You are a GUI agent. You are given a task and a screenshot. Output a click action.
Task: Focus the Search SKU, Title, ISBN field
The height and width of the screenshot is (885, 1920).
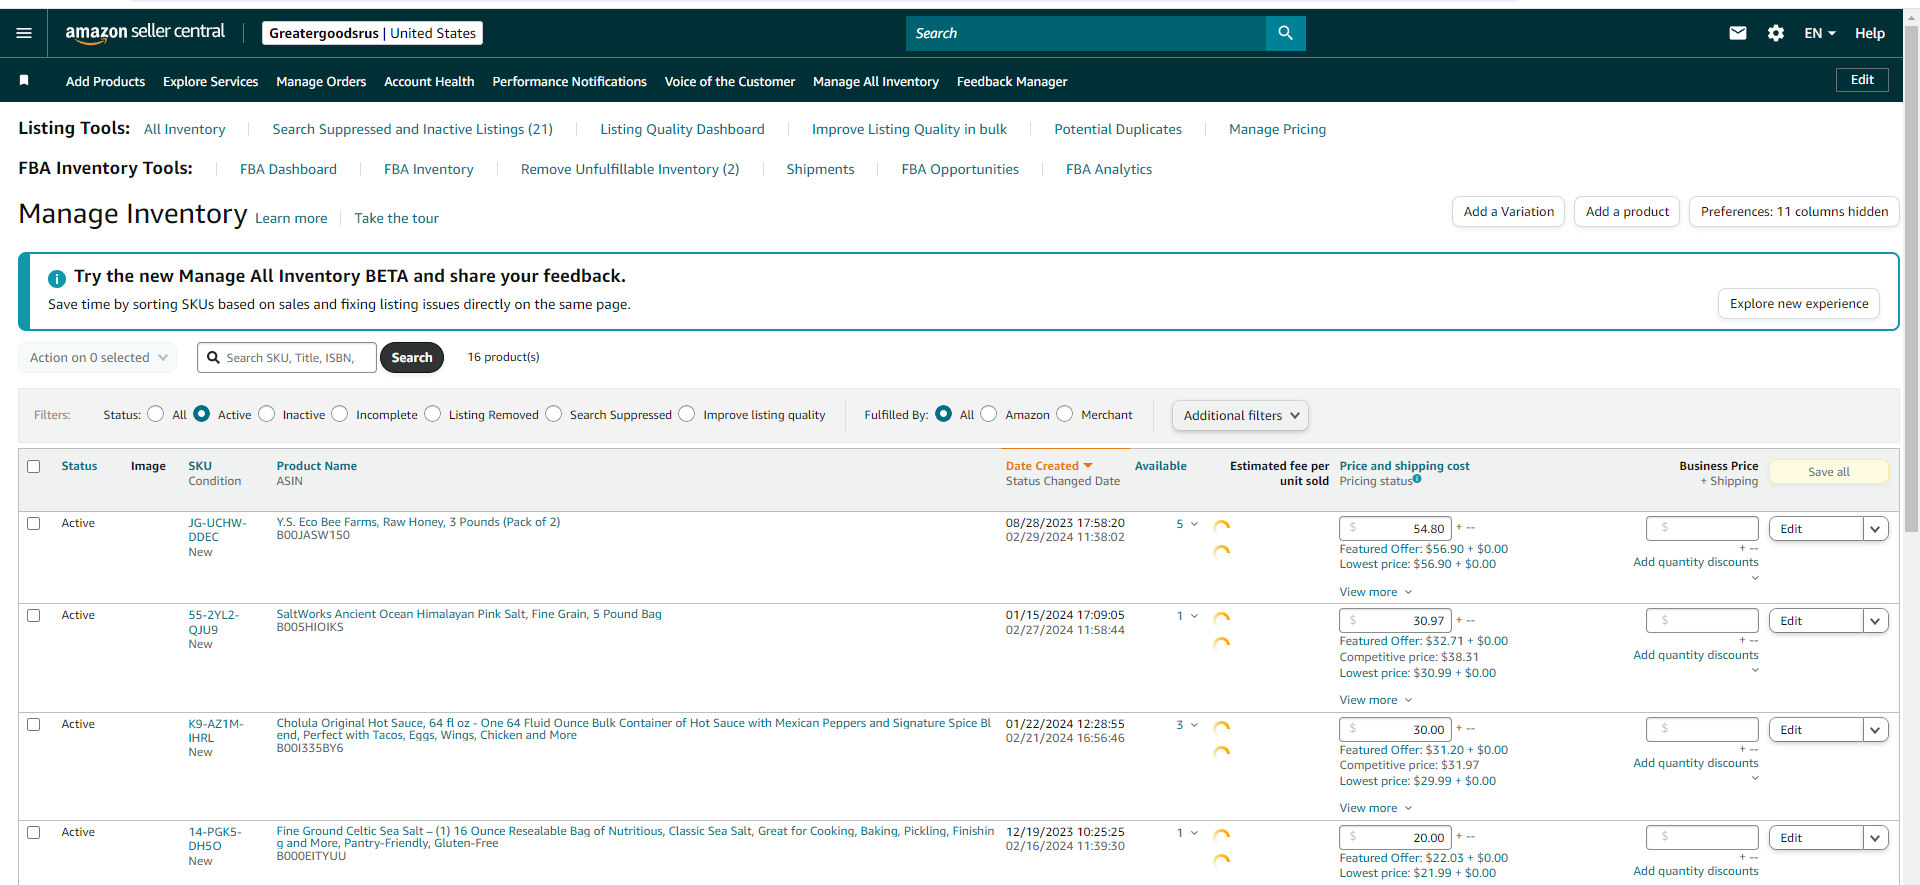click(x=287, y=357)
